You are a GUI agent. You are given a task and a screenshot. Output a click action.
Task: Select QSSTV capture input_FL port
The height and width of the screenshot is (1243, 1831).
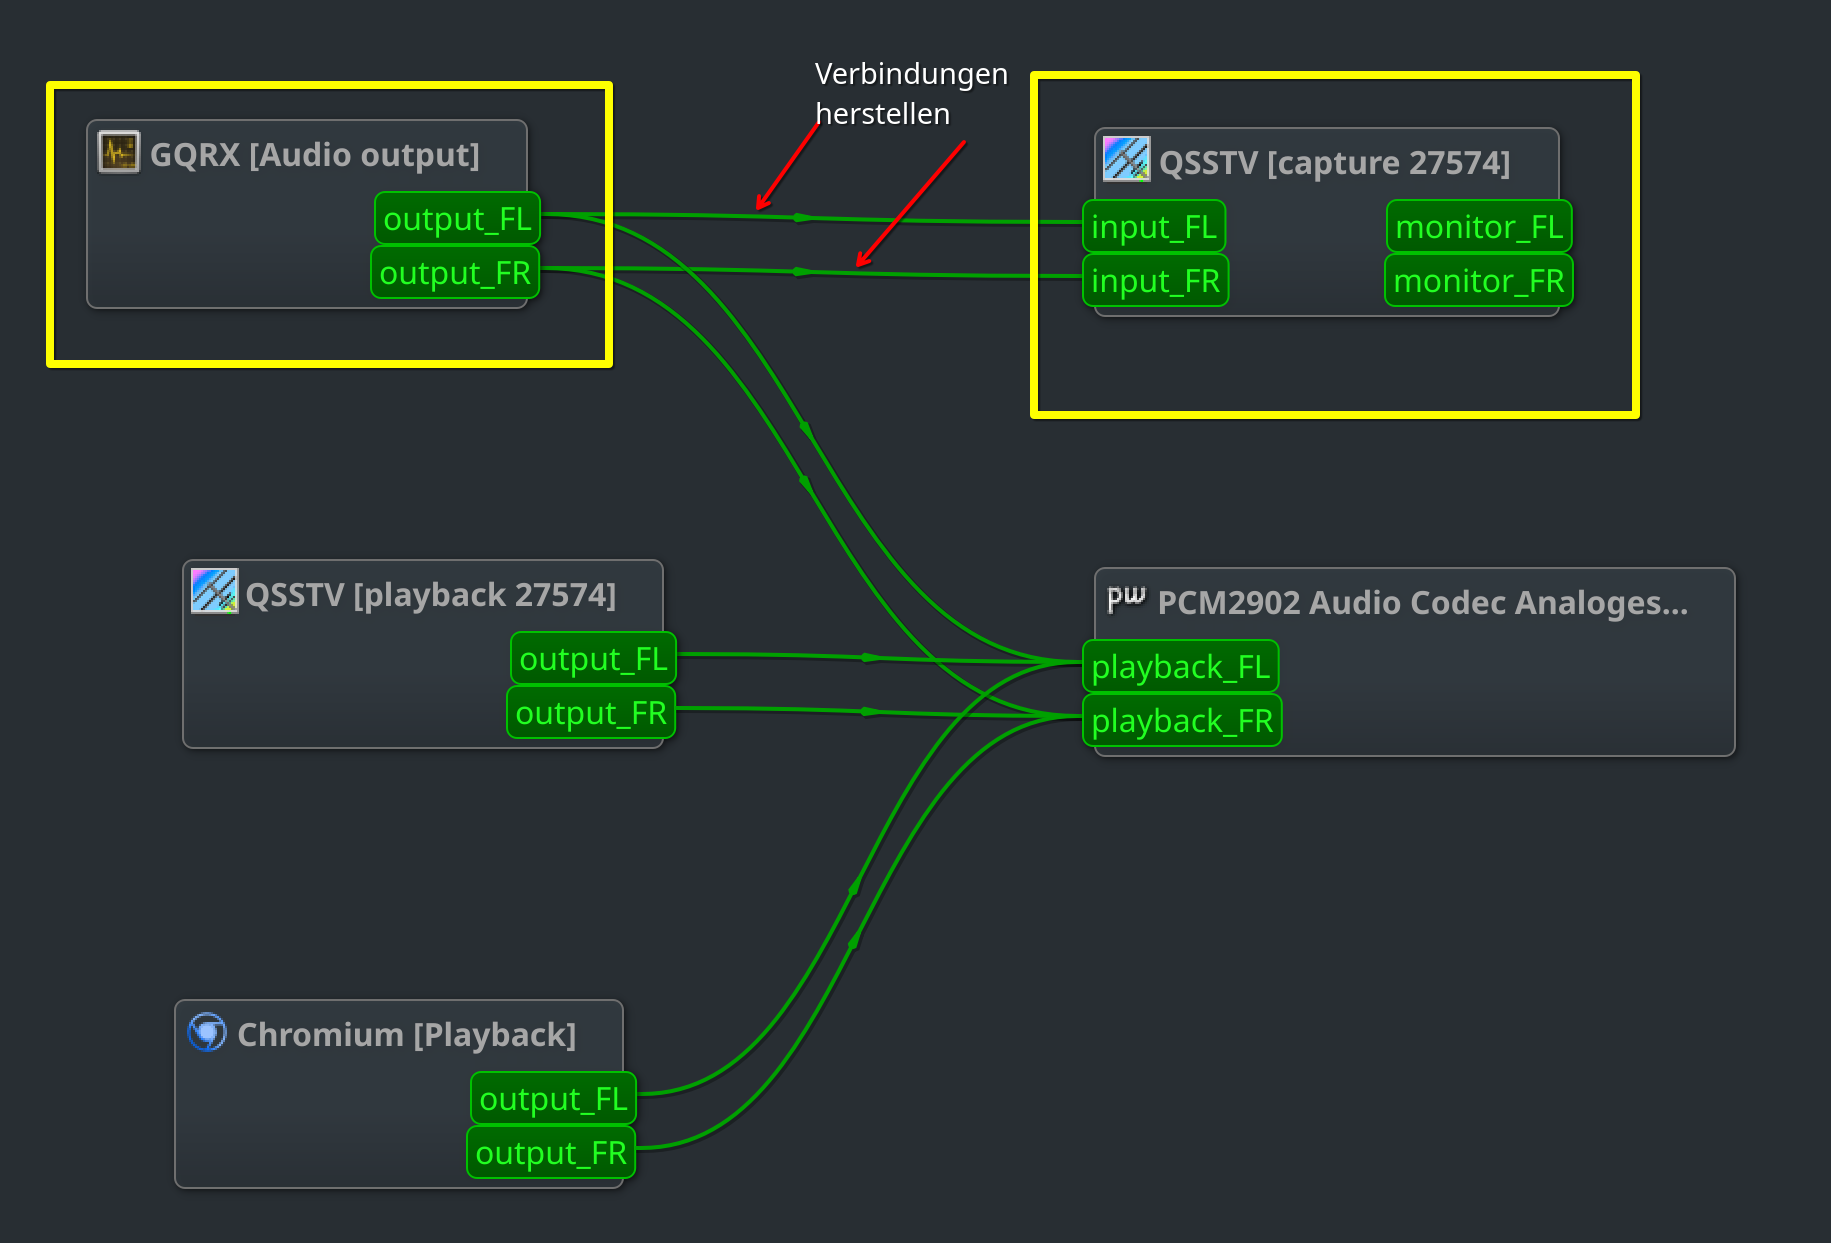(1154, 227)
